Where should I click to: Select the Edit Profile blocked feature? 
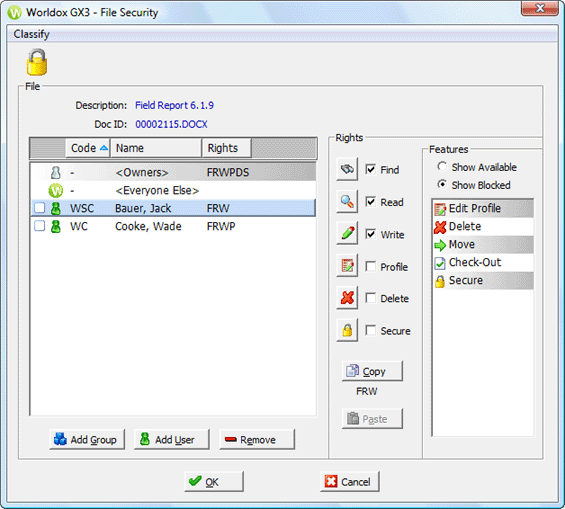pos(482,209)
